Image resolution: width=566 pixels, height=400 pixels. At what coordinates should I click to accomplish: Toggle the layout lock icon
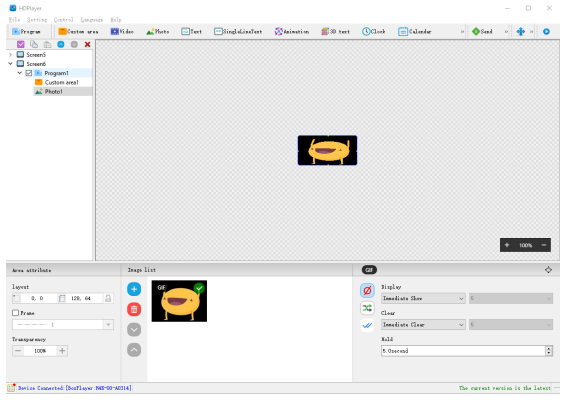point(108,298)
